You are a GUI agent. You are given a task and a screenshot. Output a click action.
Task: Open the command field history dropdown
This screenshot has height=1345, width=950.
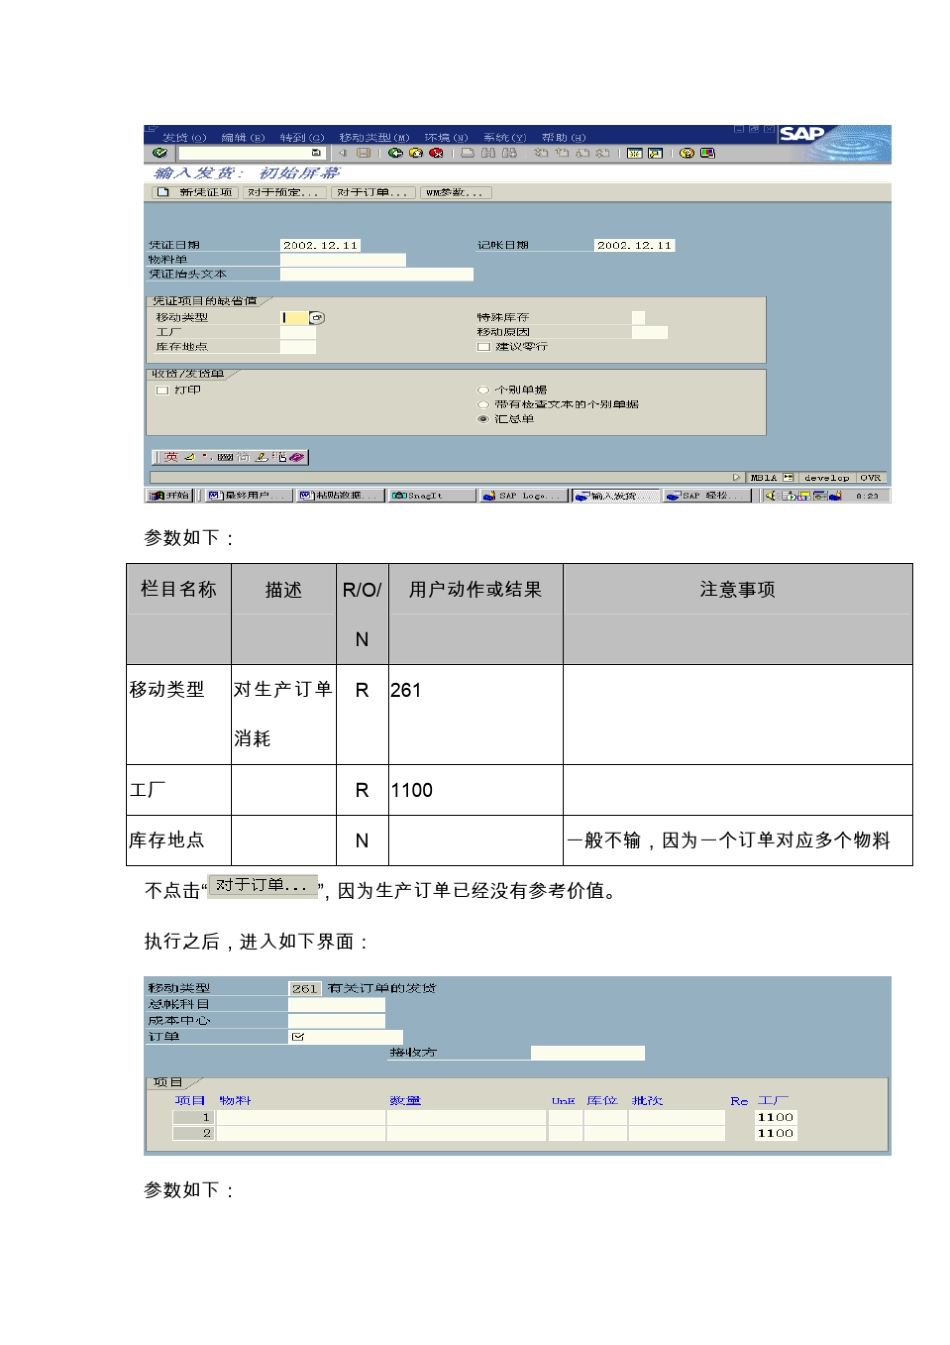coord(316,153)
